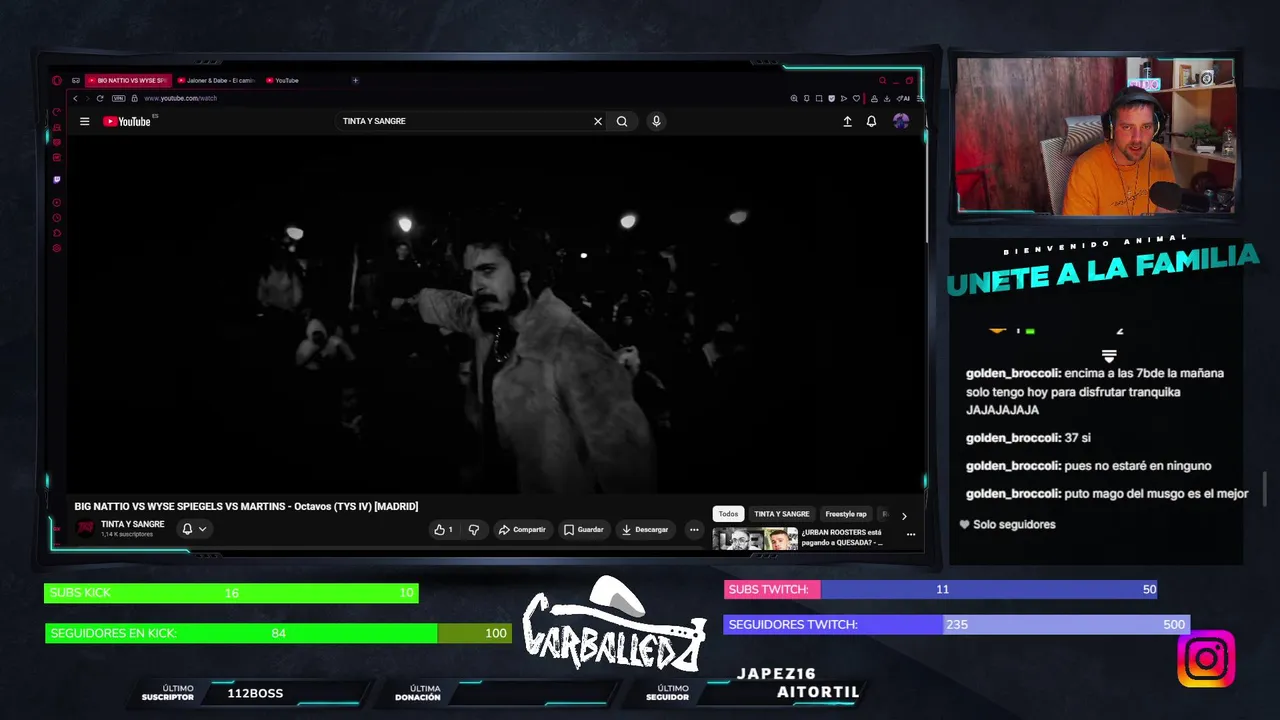Open the three-dot more actions under video
This screenshot has width=1280, height=720.
click(694, 529)
